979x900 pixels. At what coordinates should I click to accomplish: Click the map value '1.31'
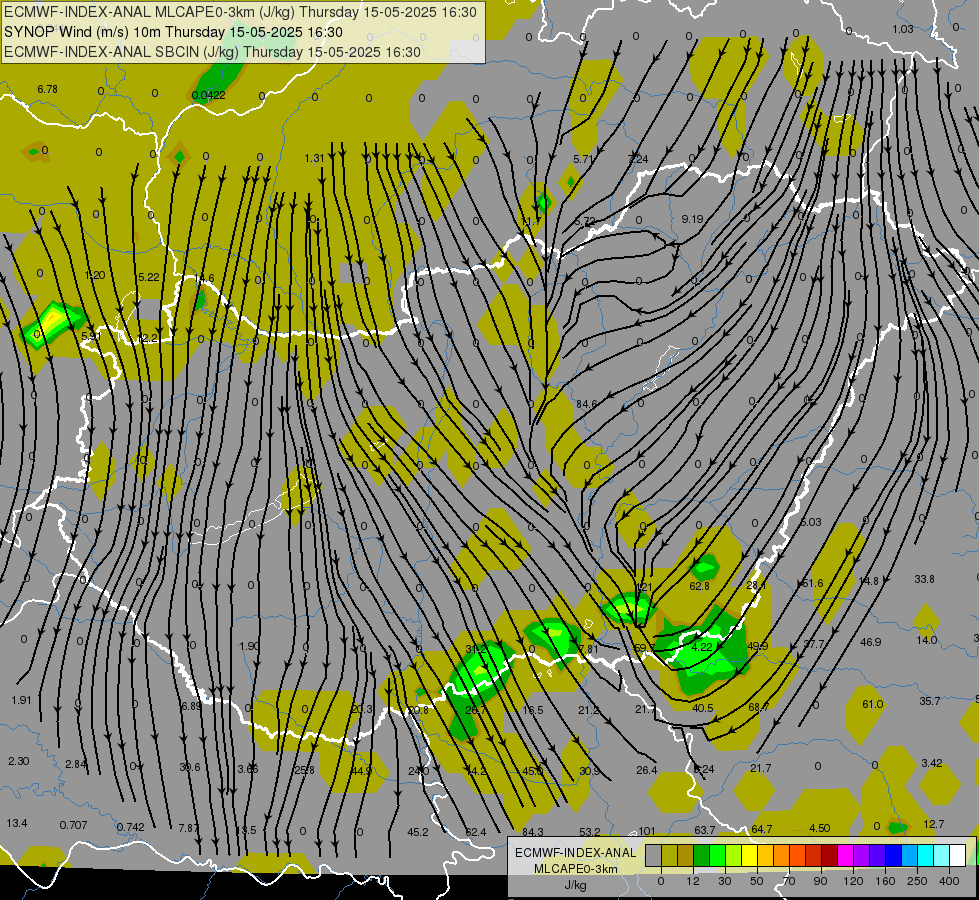(x=315, y=158)
